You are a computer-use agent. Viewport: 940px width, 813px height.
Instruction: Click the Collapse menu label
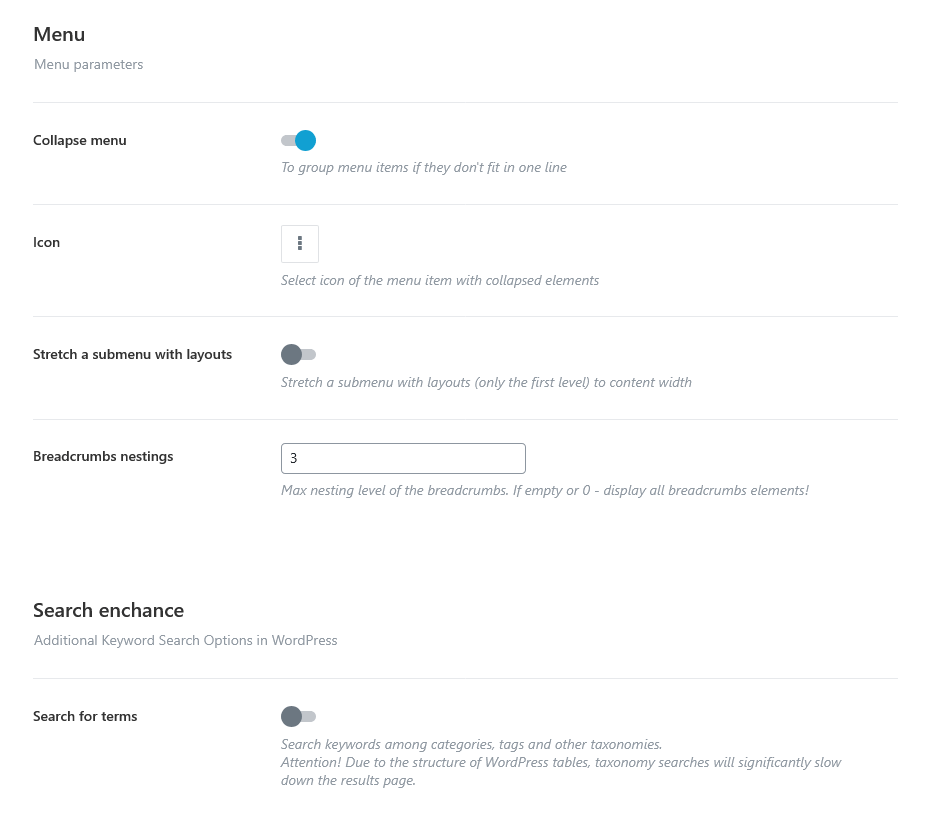click(80, 140)
